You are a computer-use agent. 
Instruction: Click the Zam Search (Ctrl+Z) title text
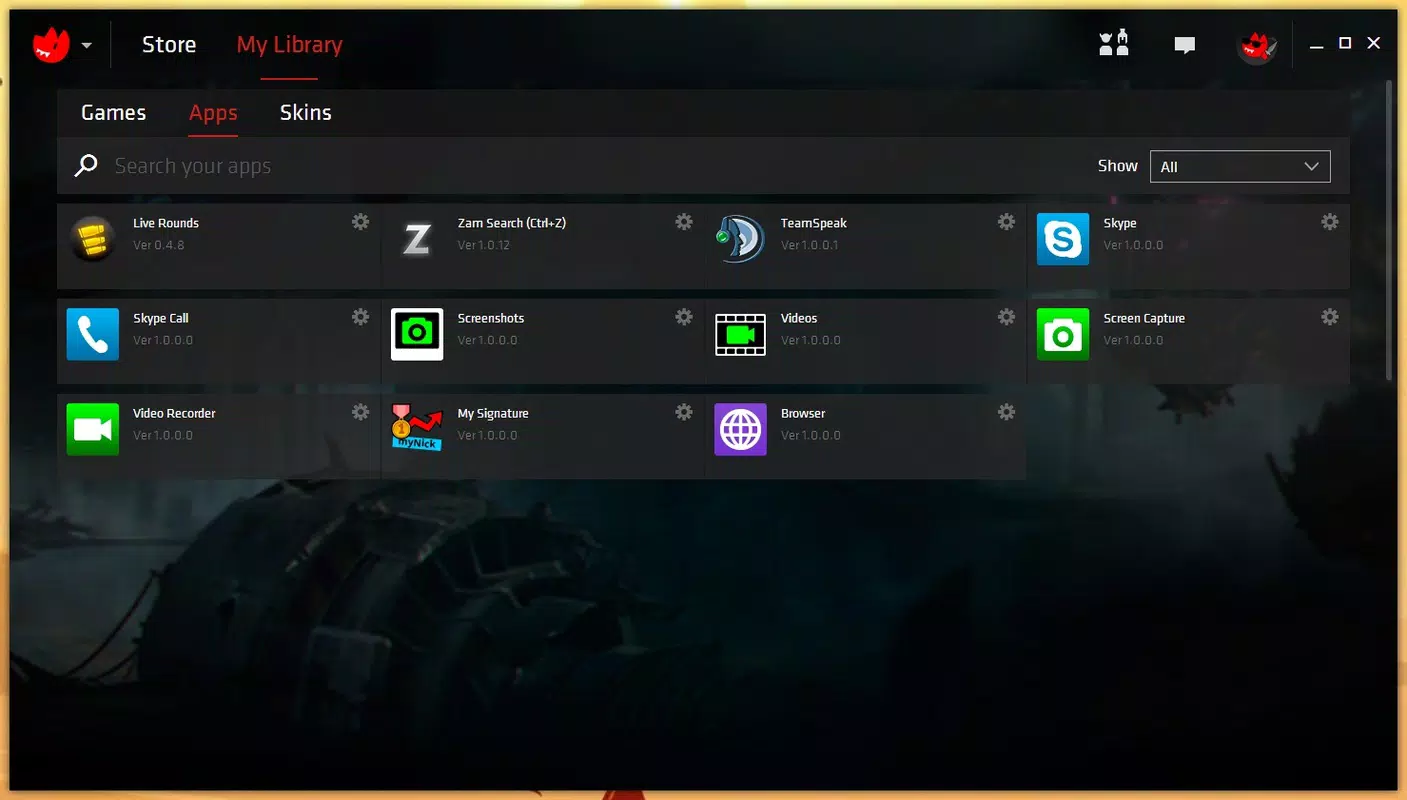click(512, 223)
